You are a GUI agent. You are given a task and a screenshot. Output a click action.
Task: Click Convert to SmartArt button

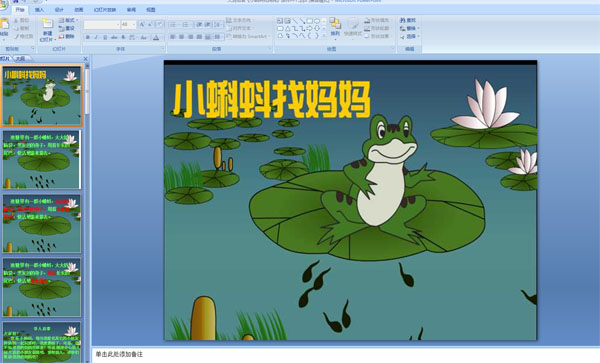click(x=249, y=36)
